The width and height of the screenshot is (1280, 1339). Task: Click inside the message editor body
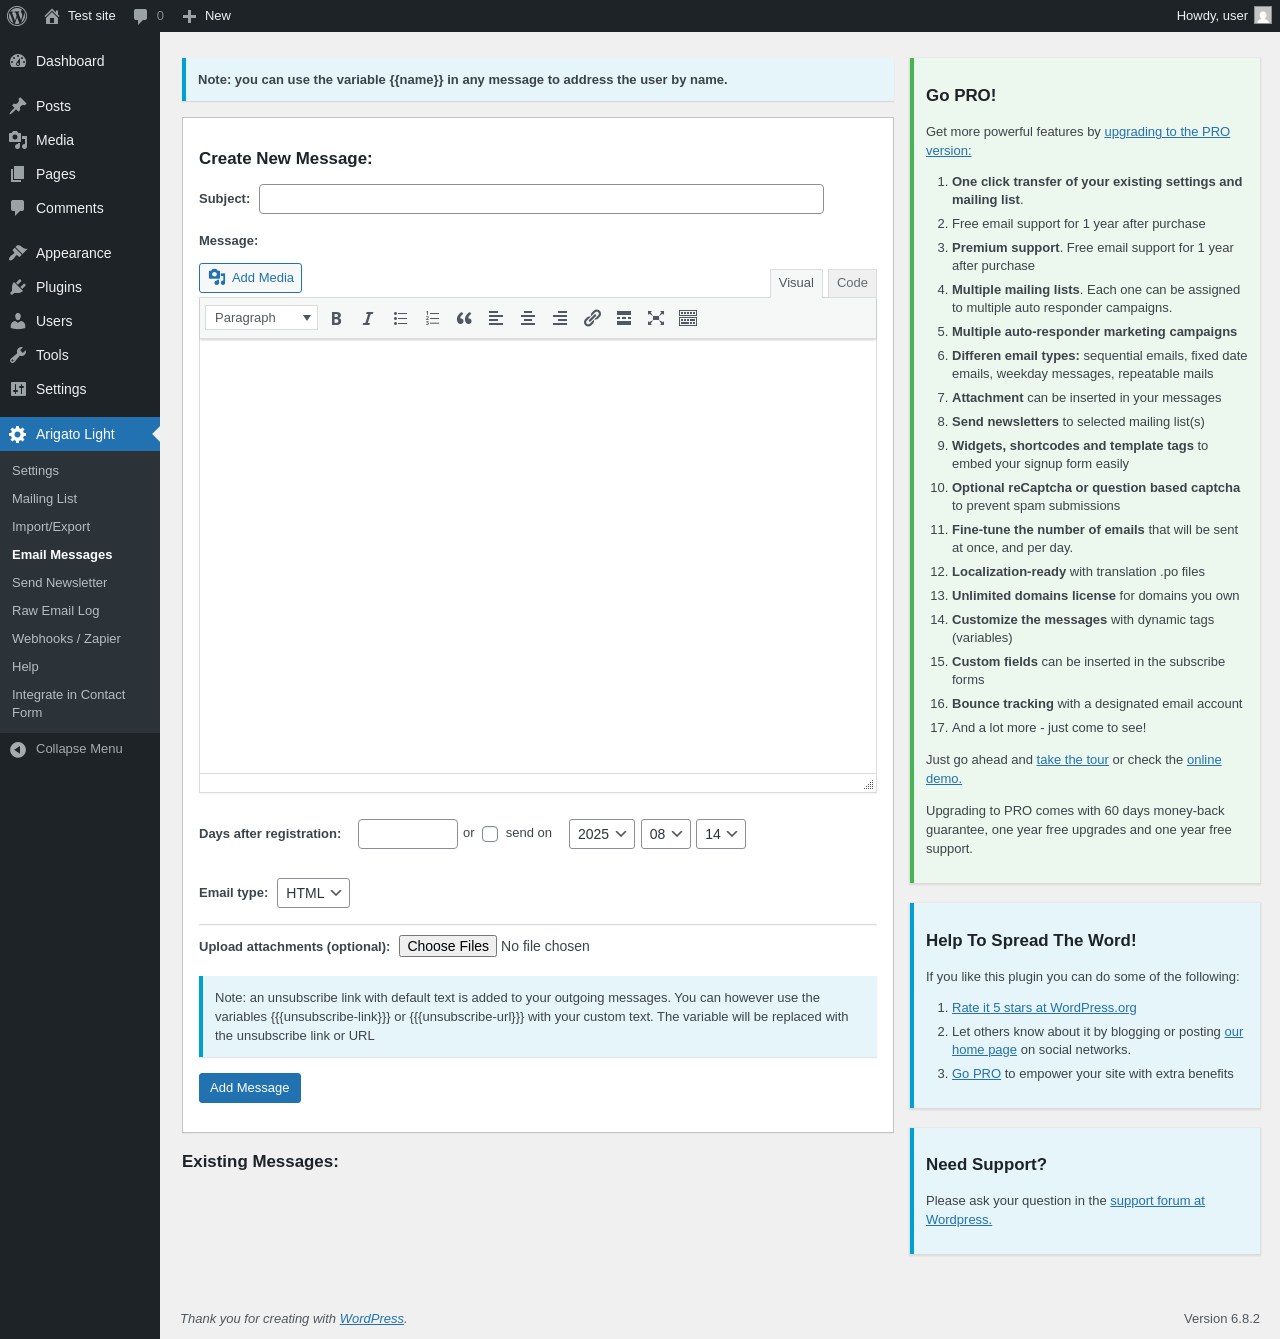tap(538, 556)
